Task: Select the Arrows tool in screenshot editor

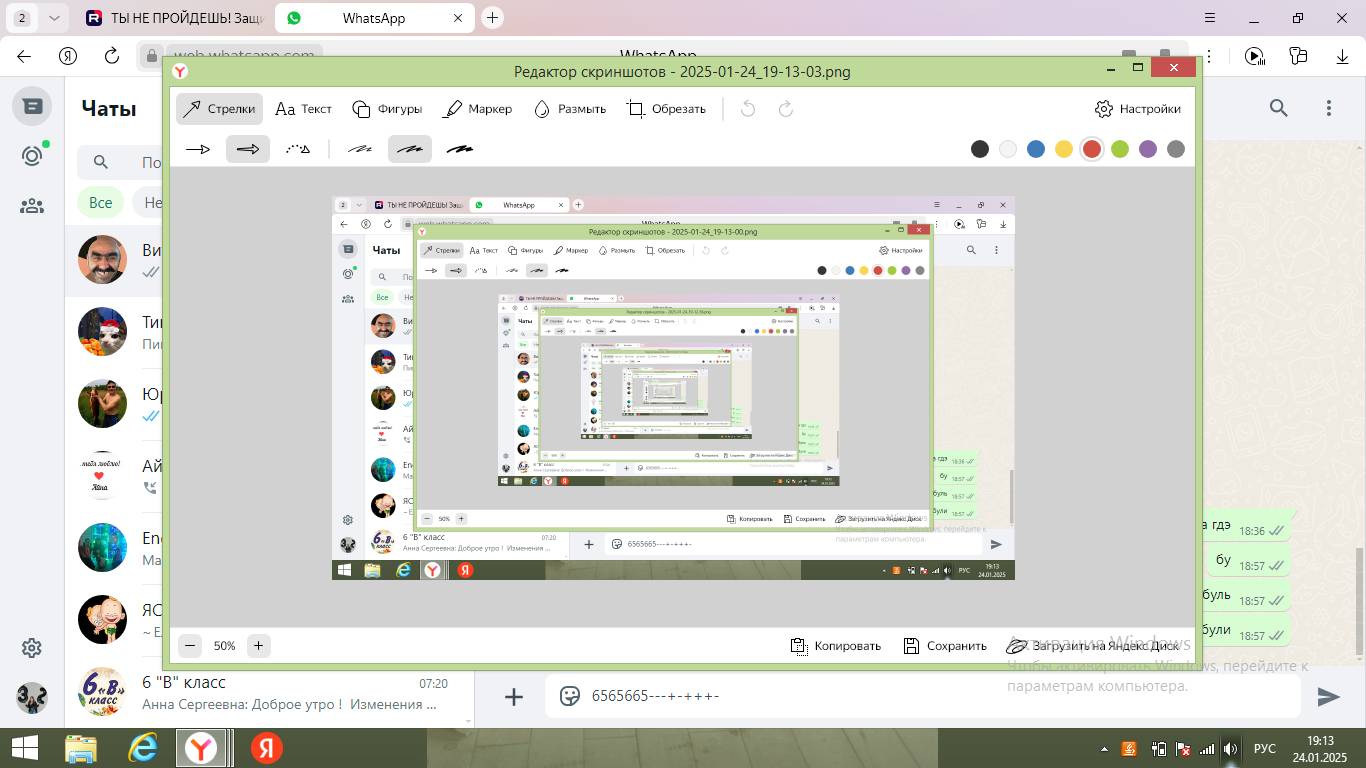Action: coord(219,109)
